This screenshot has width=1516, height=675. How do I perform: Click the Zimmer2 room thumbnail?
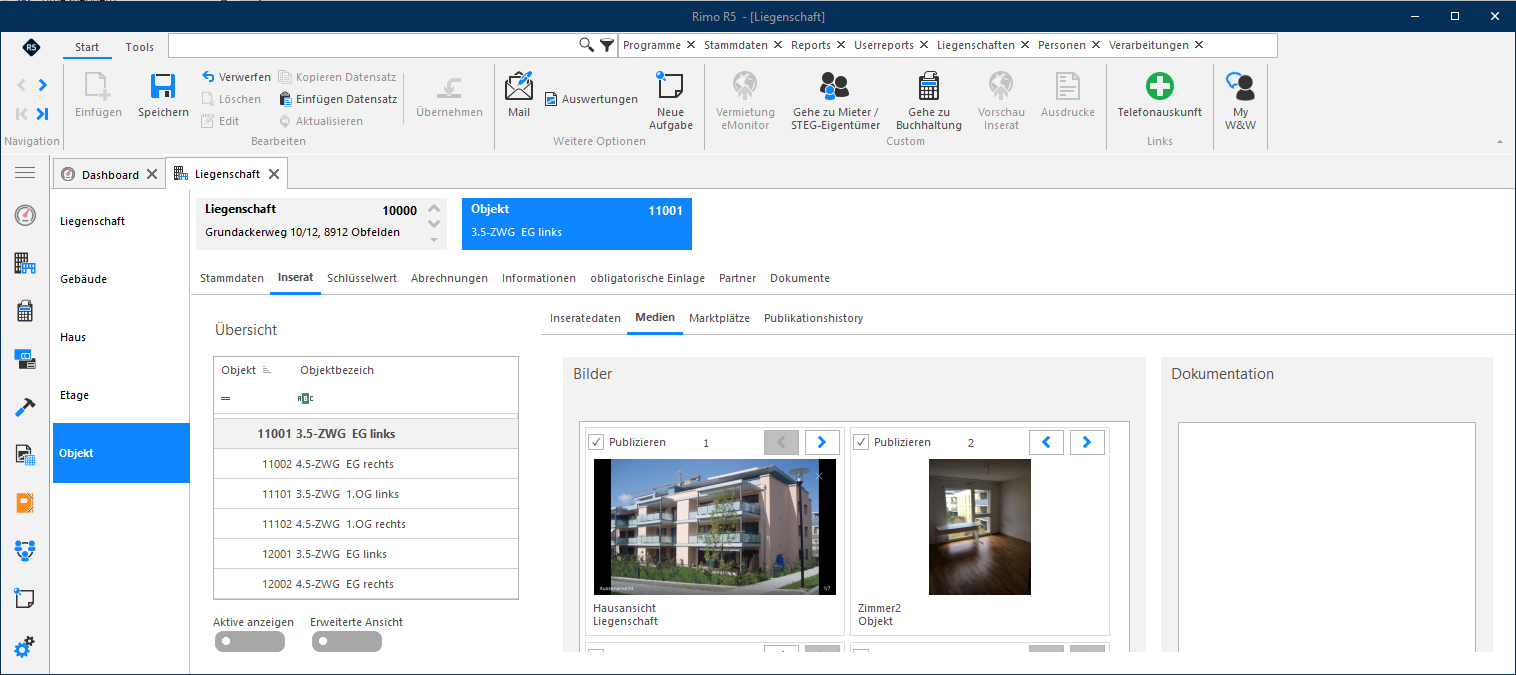click(980, 527)
